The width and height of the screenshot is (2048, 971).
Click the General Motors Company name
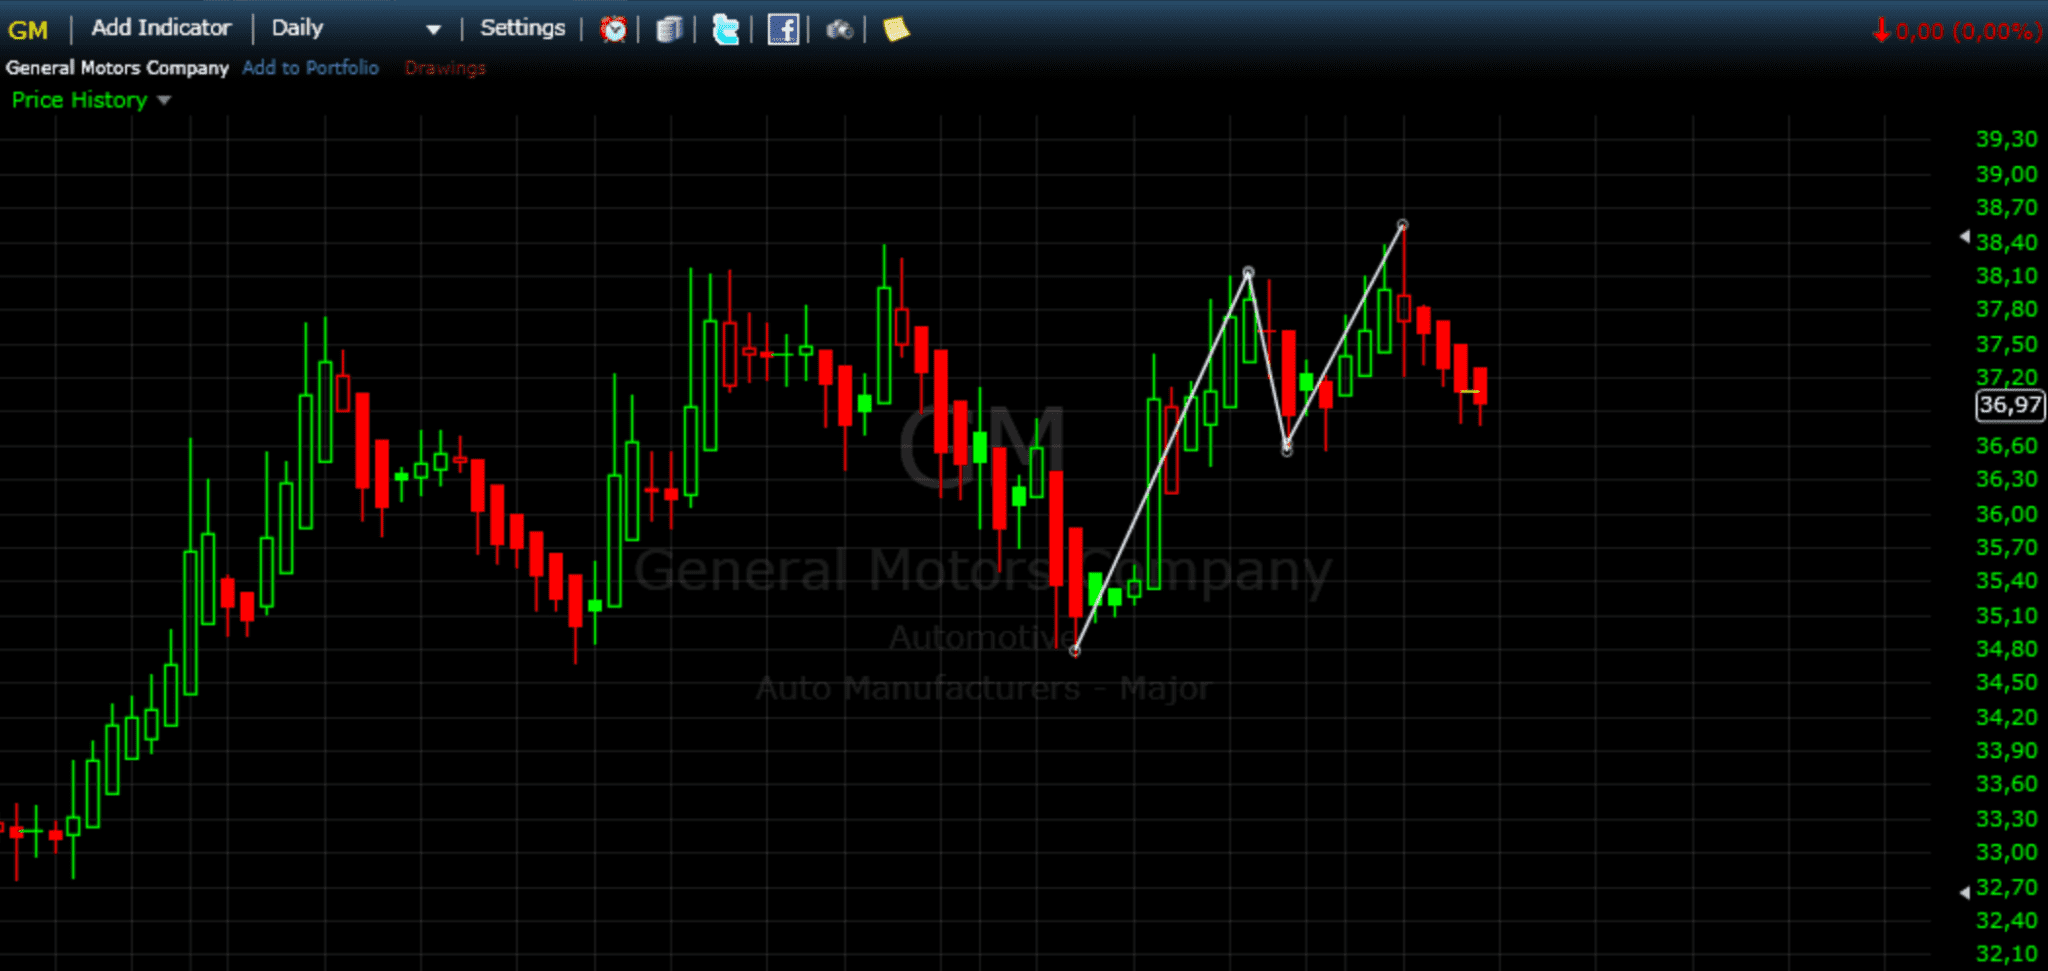[x=117, y=67]
